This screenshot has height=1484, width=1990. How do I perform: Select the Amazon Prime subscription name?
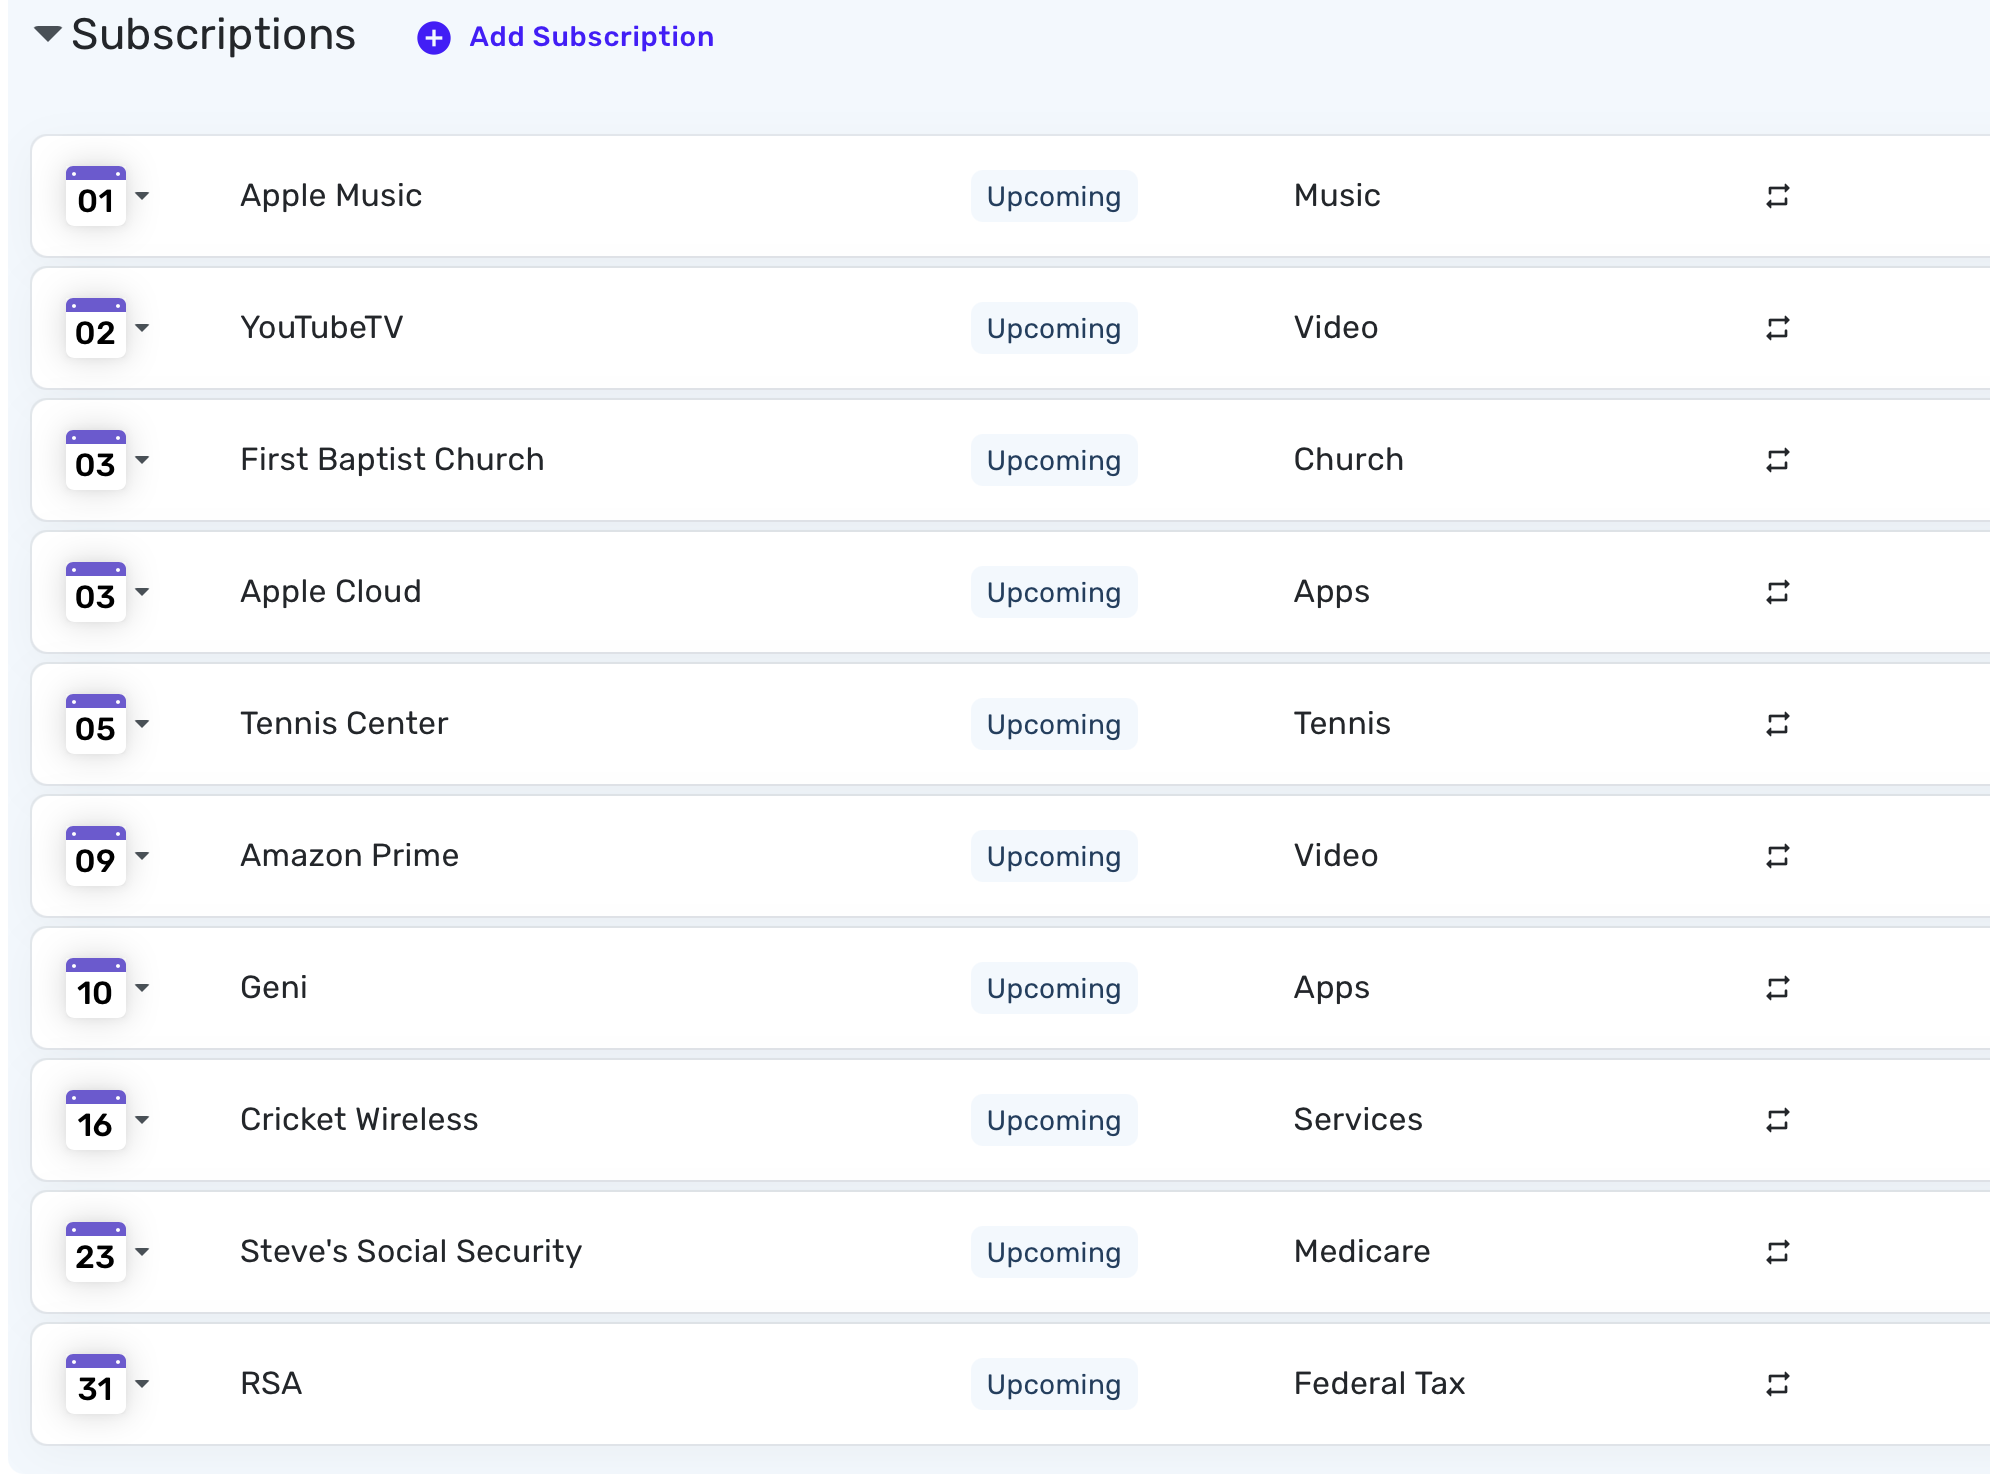pyautogui.click(x=350, y=856)
